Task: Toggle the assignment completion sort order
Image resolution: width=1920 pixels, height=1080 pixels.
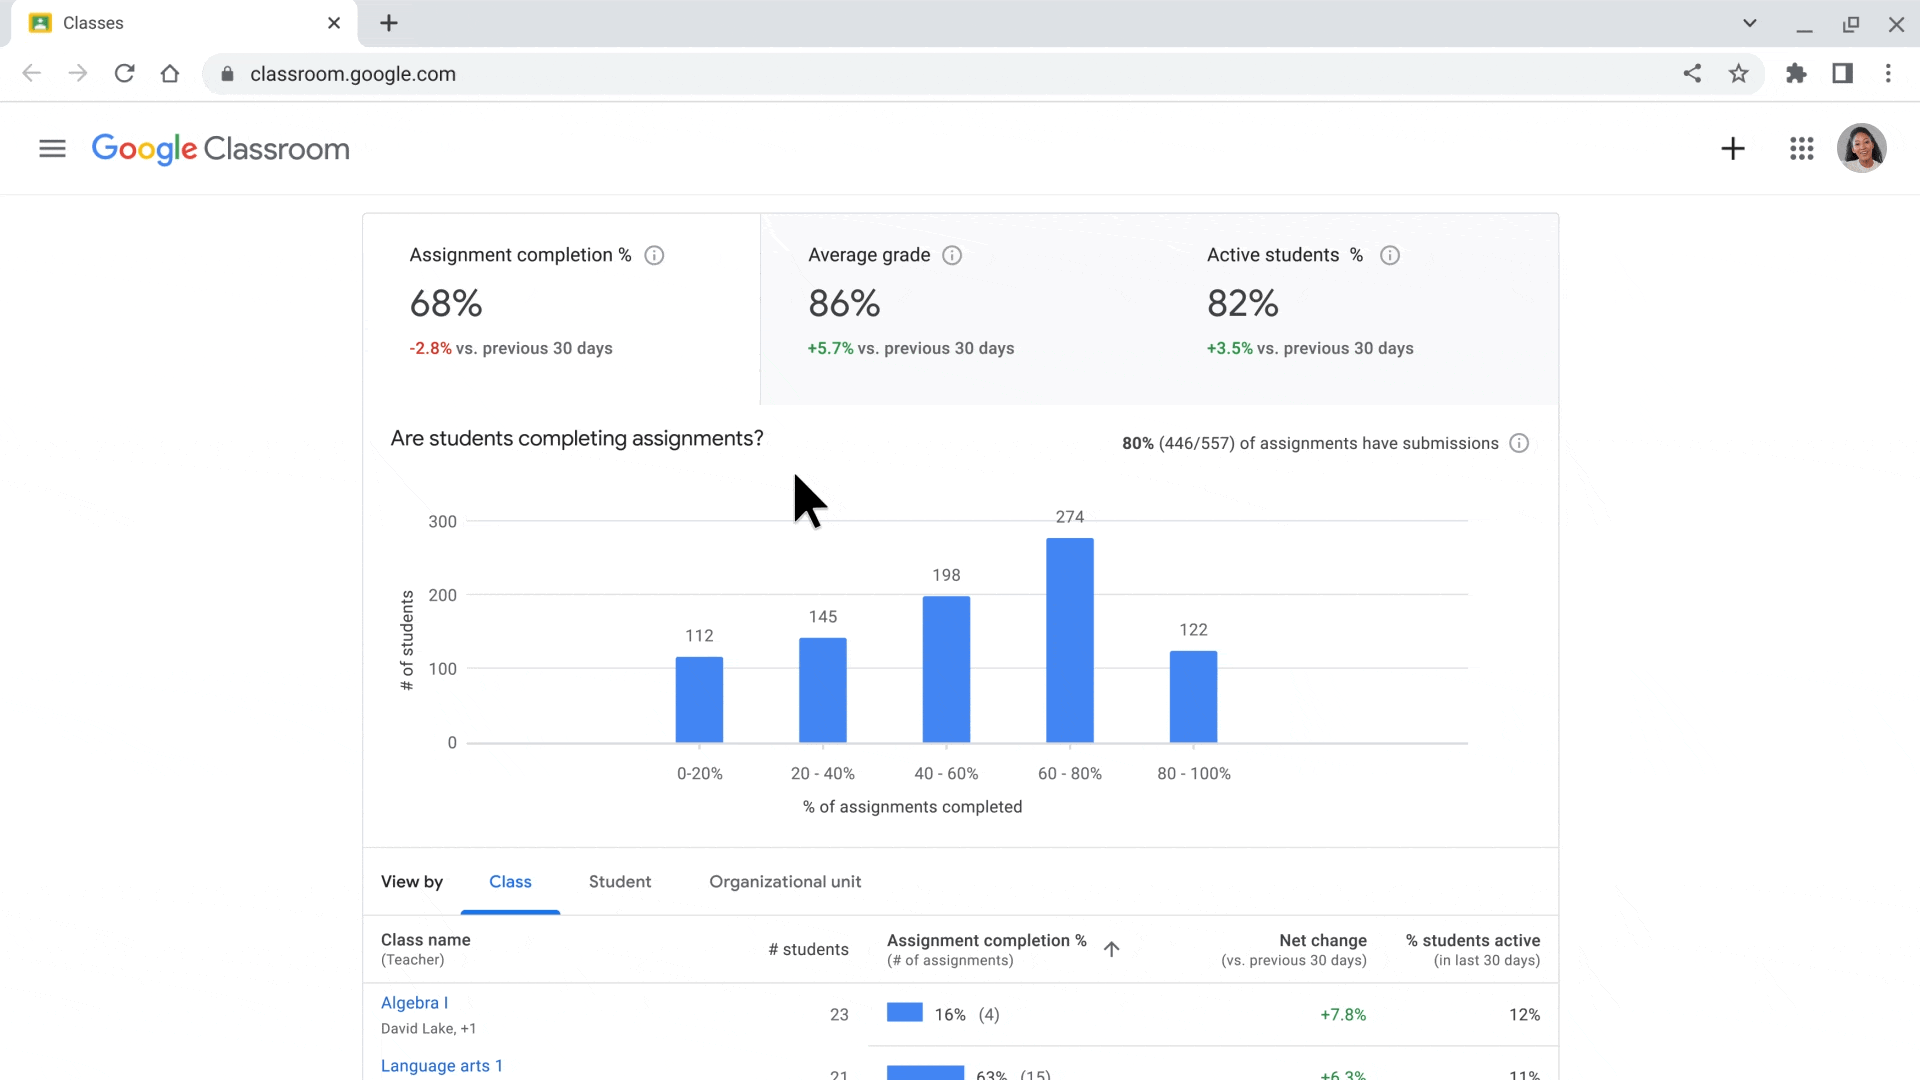Action: click(1112, 948)
